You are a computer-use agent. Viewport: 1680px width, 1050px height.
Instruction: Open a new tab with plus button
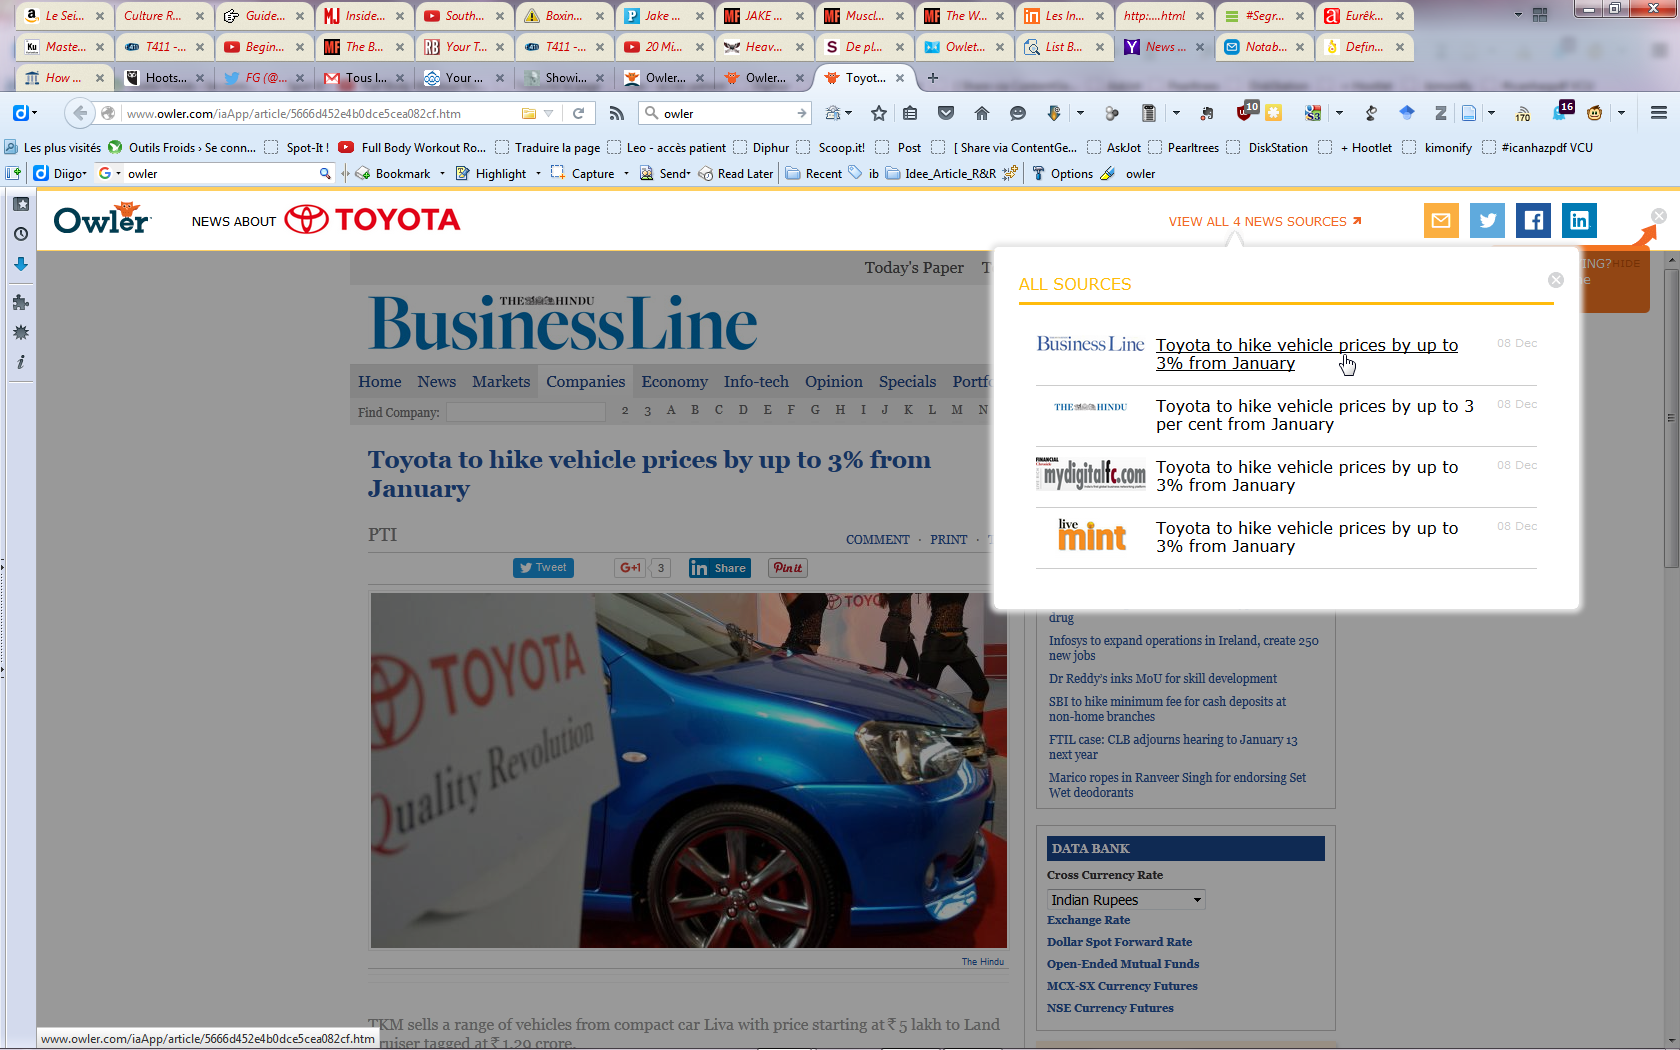click(933, 77)
